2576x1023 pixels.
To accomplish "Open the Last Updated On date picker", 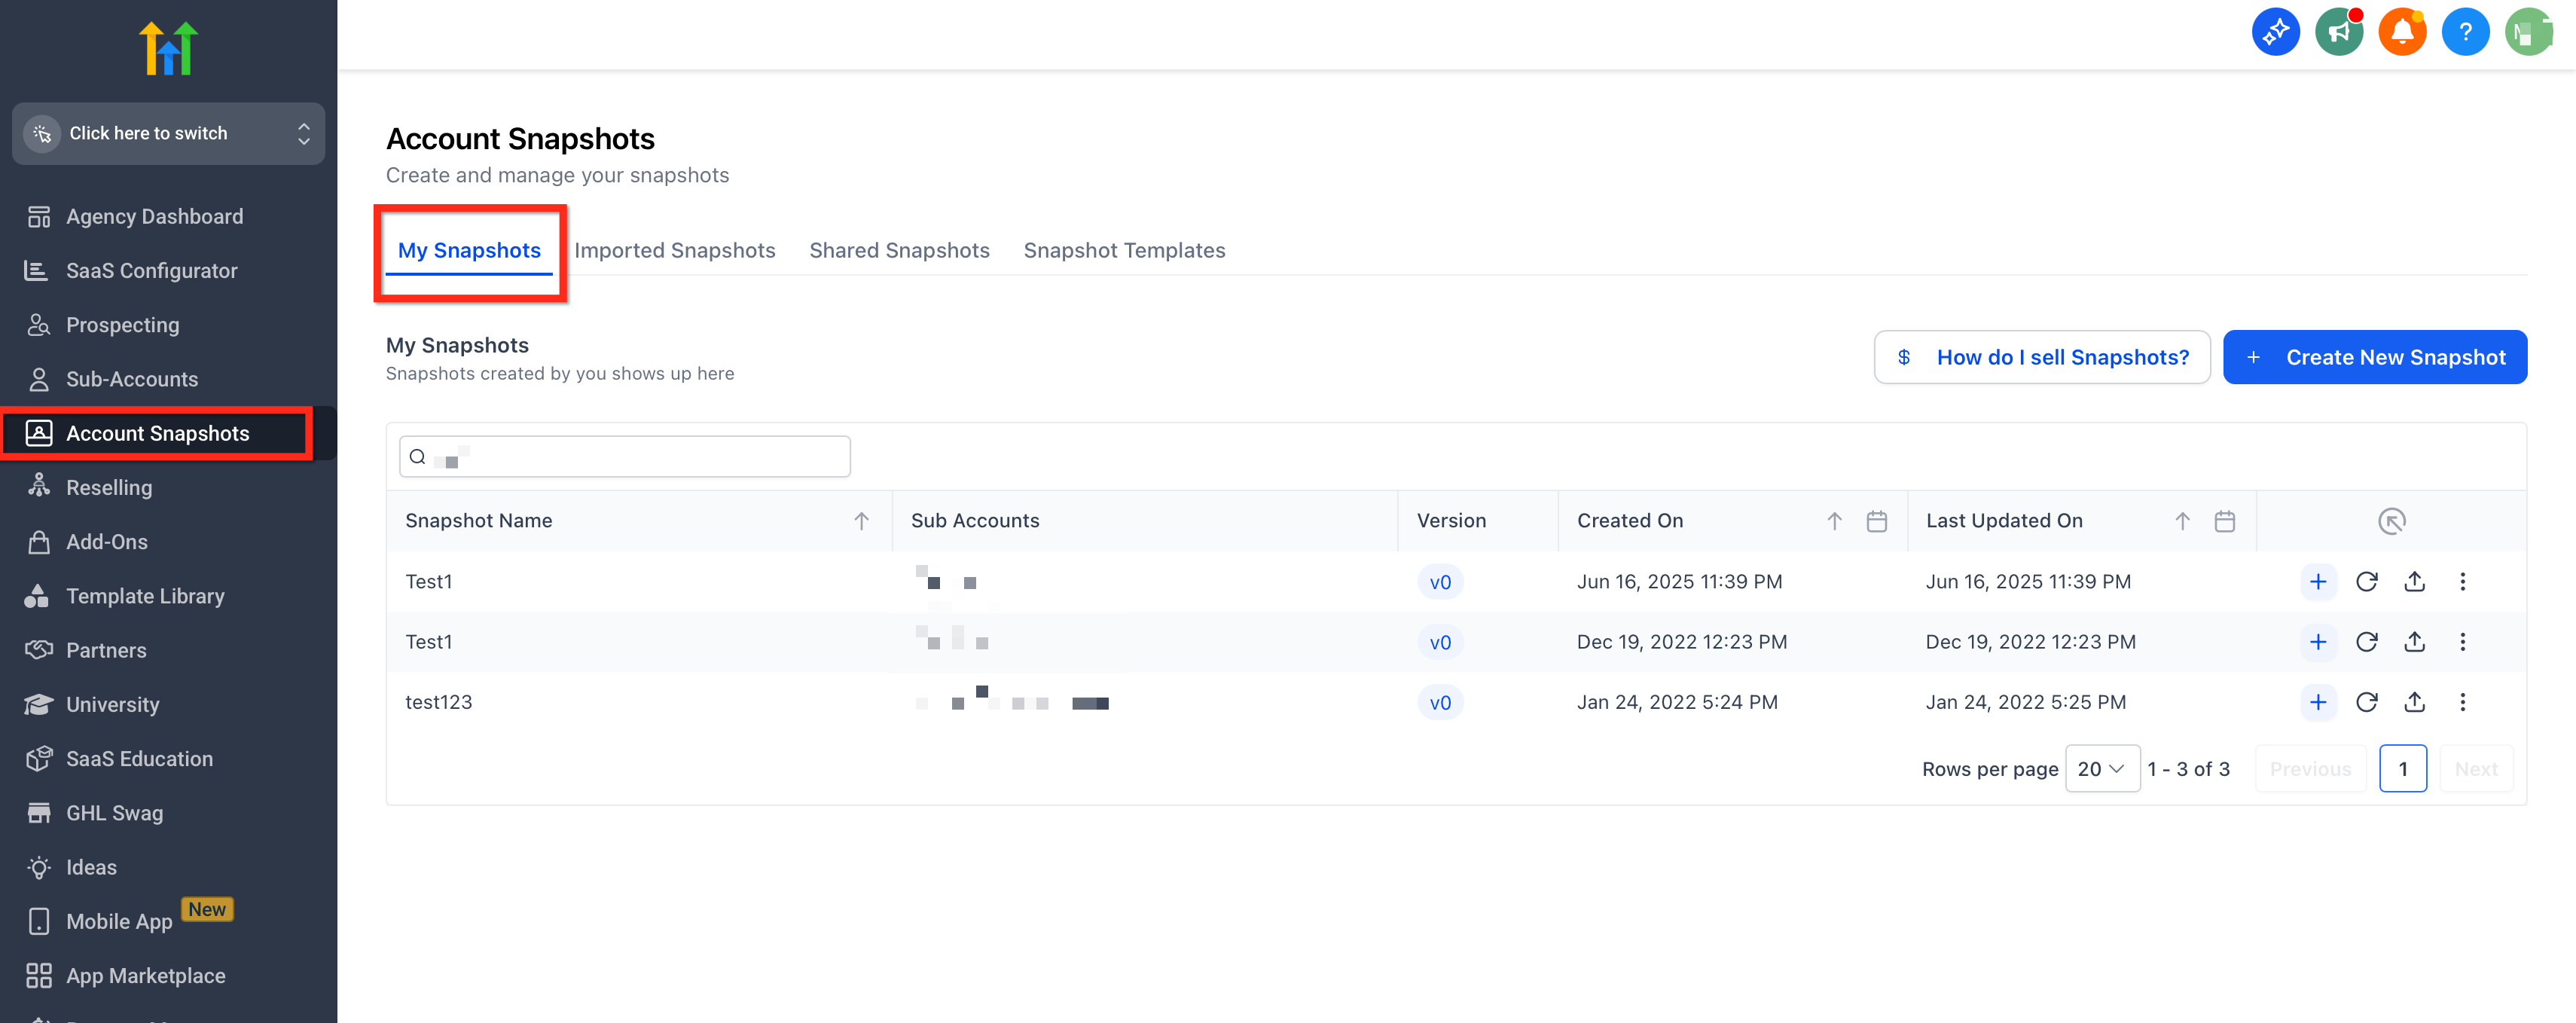I will [x=2224, y=521].
